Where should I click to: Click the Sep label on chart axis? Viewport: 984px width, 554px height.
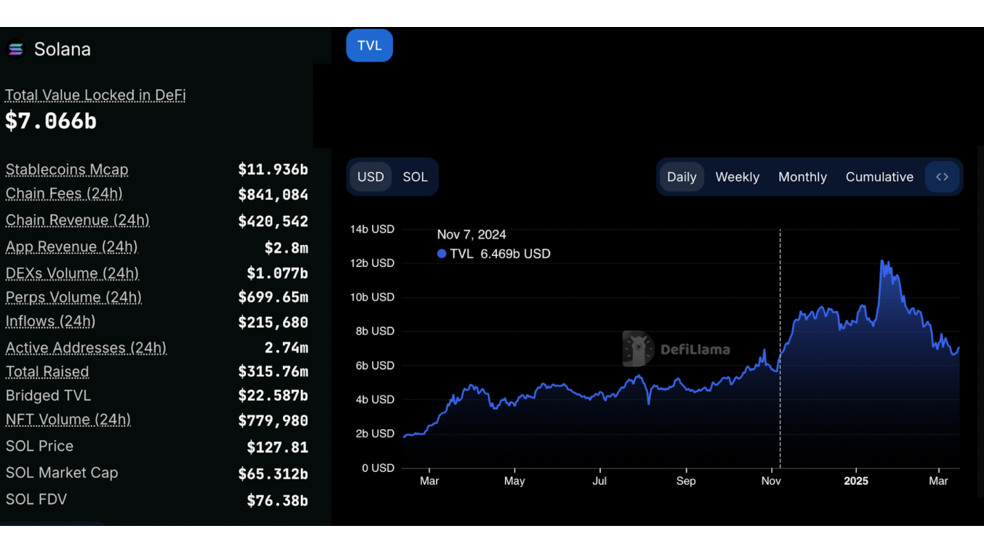[686, 481]
